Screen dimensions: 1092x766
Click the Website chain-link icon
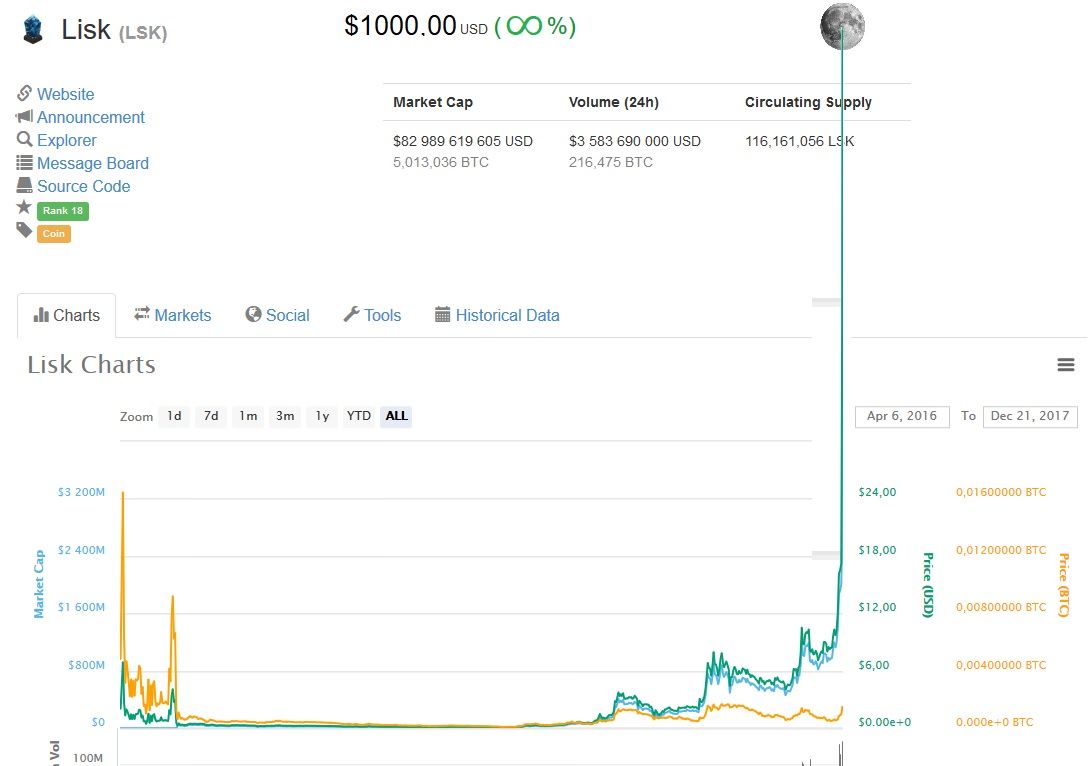pos(24,94)
